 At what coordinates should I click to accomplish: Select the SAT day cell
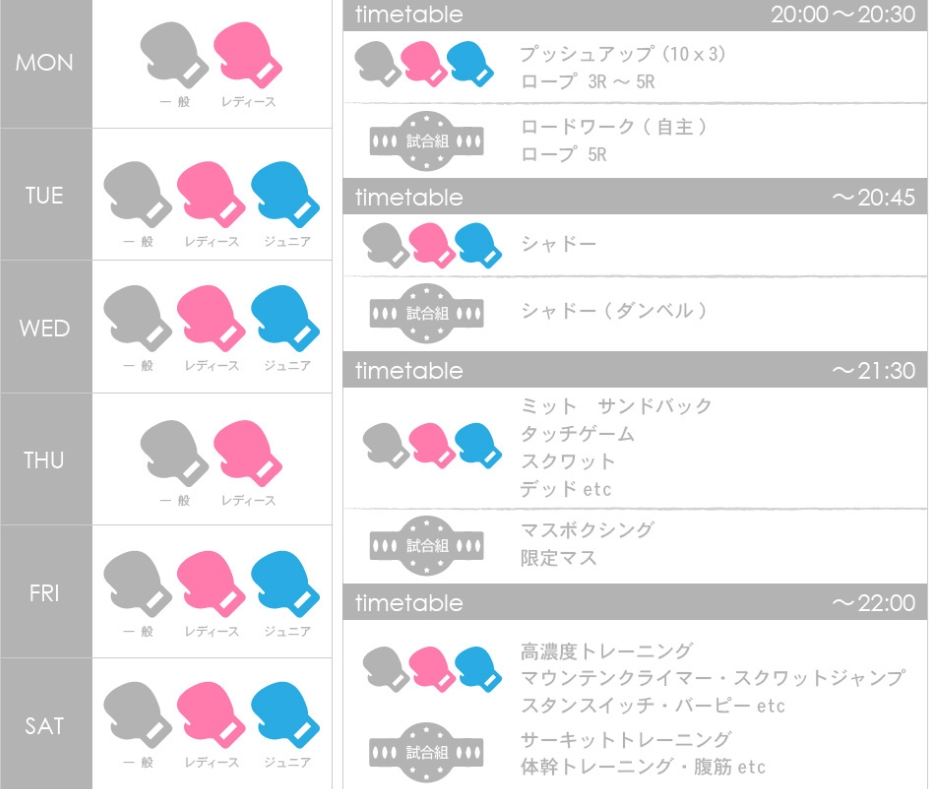[45, 725]
